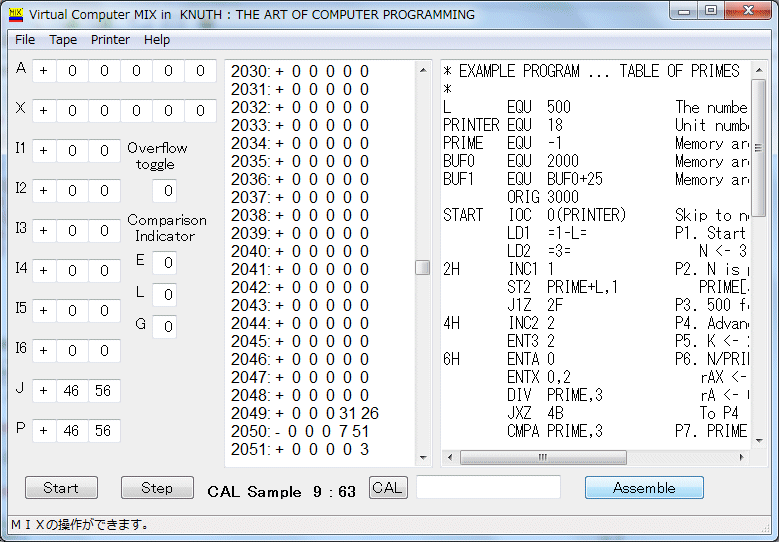Click memory list scrollbar thumb

coord(423,267)
